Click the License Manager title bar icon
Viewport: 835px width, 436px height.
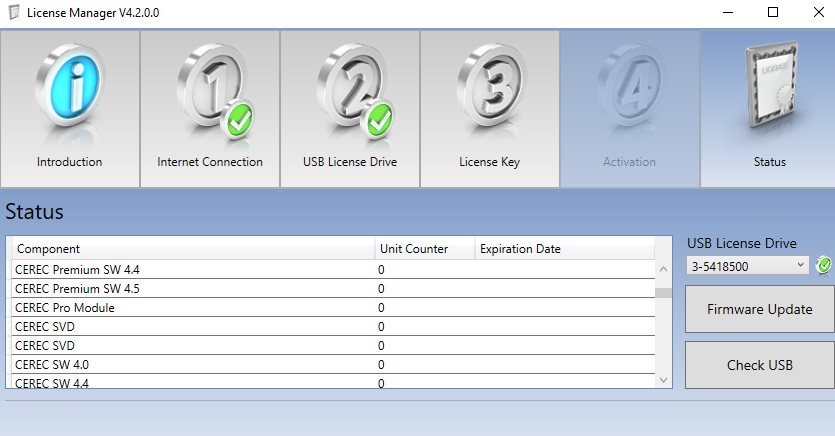click(14, 12)
